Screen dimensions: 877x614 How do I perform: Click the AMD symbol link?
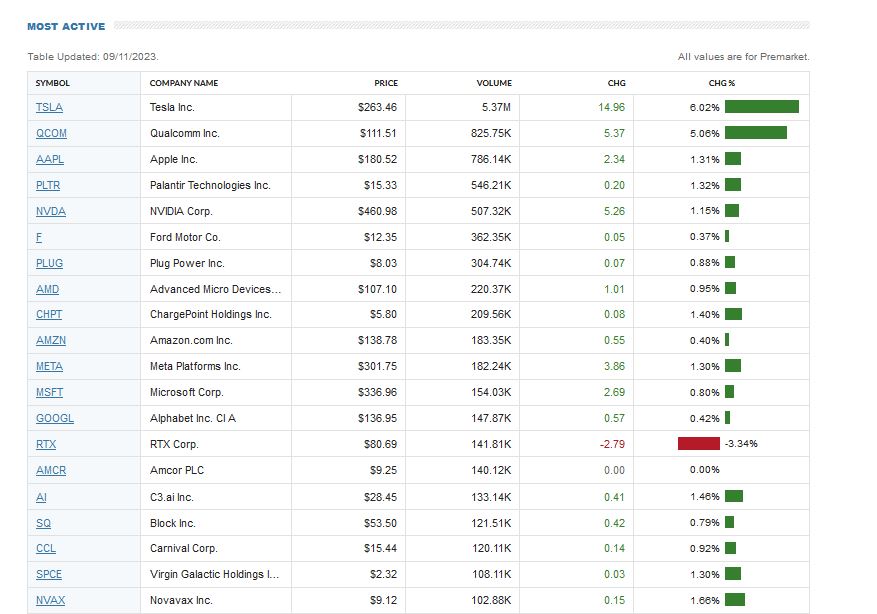pos(47,289)
